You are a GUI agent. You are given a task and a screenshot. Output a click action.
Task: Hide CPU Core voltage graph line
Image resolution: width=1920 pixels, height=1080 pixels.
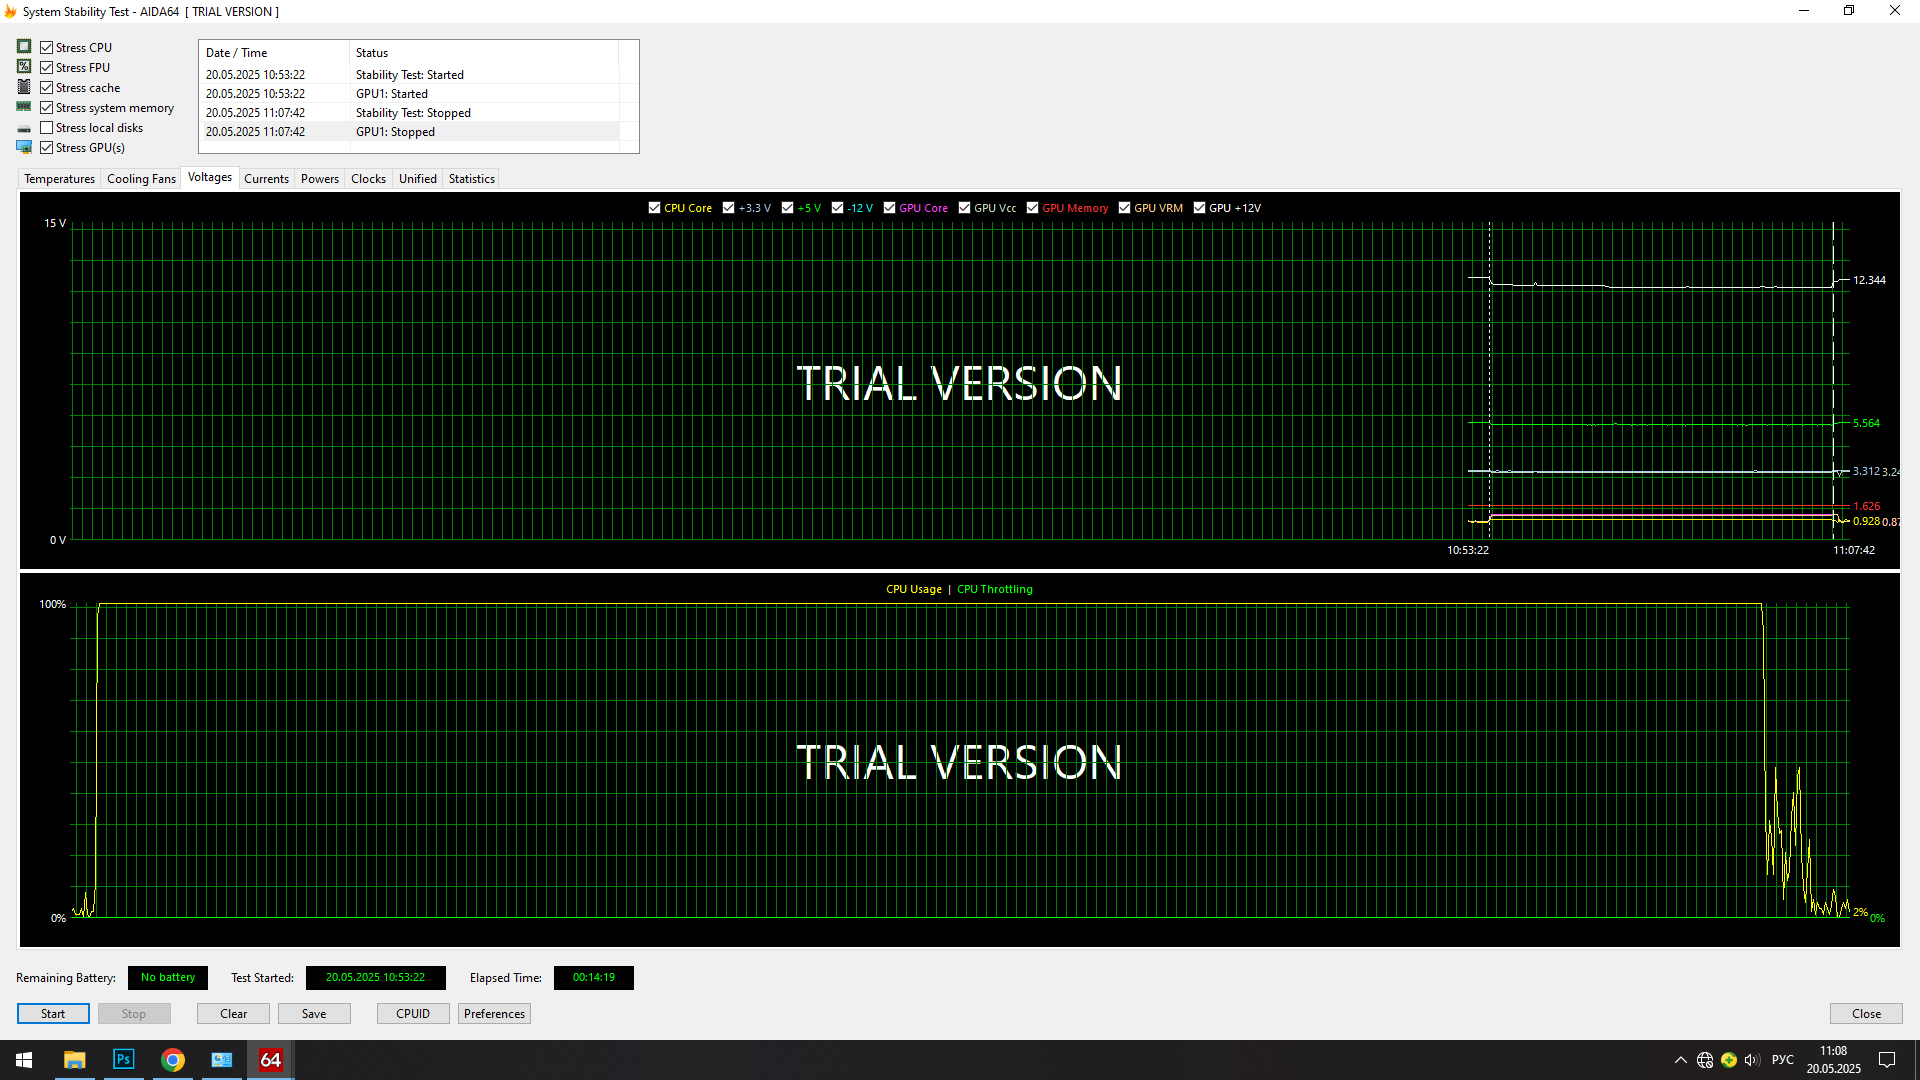point(654,208)
